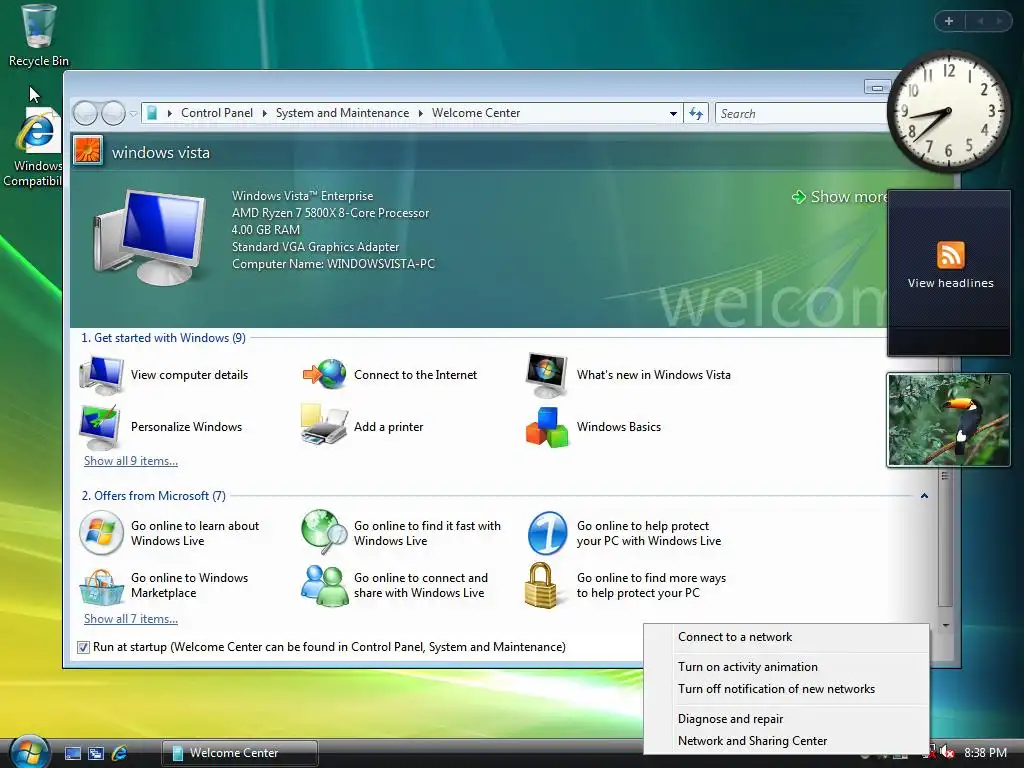Screen dimensions: 1024x768
Task: Click the volume muted tray icon
Action: click(x=948, y=753)
